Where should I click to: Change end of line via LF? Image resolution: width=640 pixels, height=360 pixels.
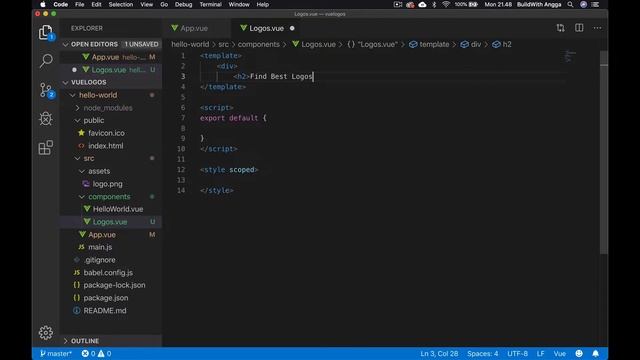(540, 353)
